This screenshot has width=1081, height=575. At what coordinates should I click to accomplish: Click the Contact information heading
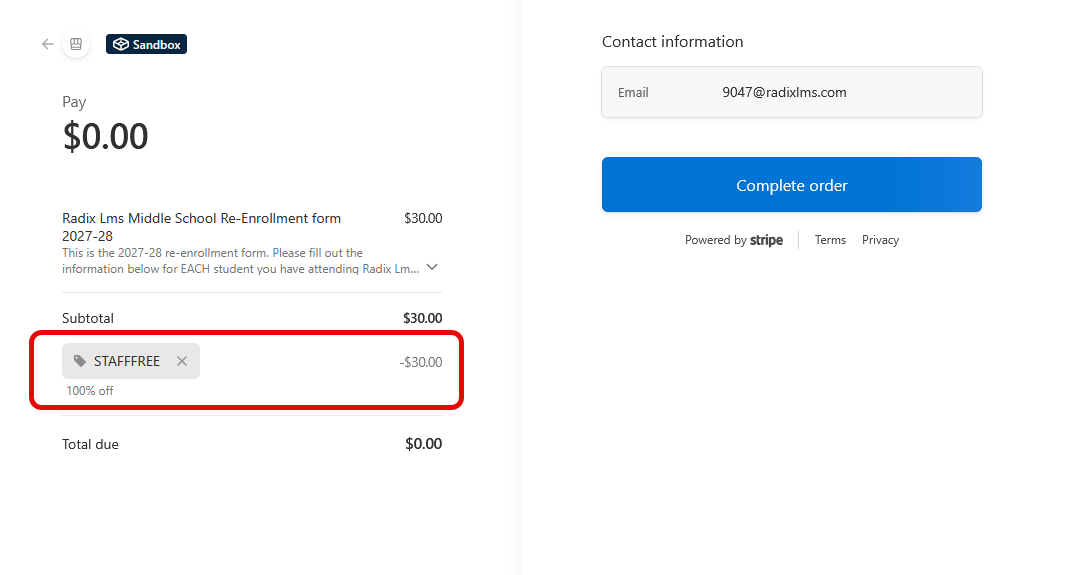coord(672,42)
